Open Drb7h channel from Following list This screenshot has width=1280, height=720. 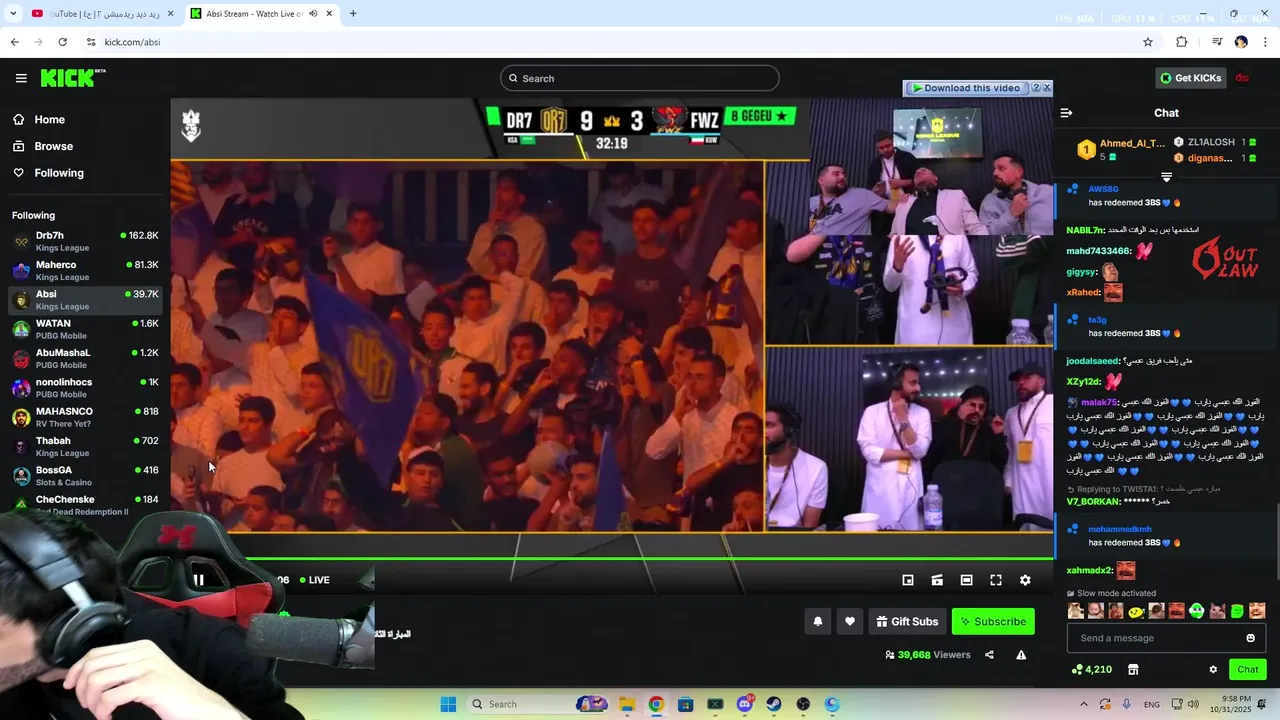pyautogui.click(x=85, y=241)
